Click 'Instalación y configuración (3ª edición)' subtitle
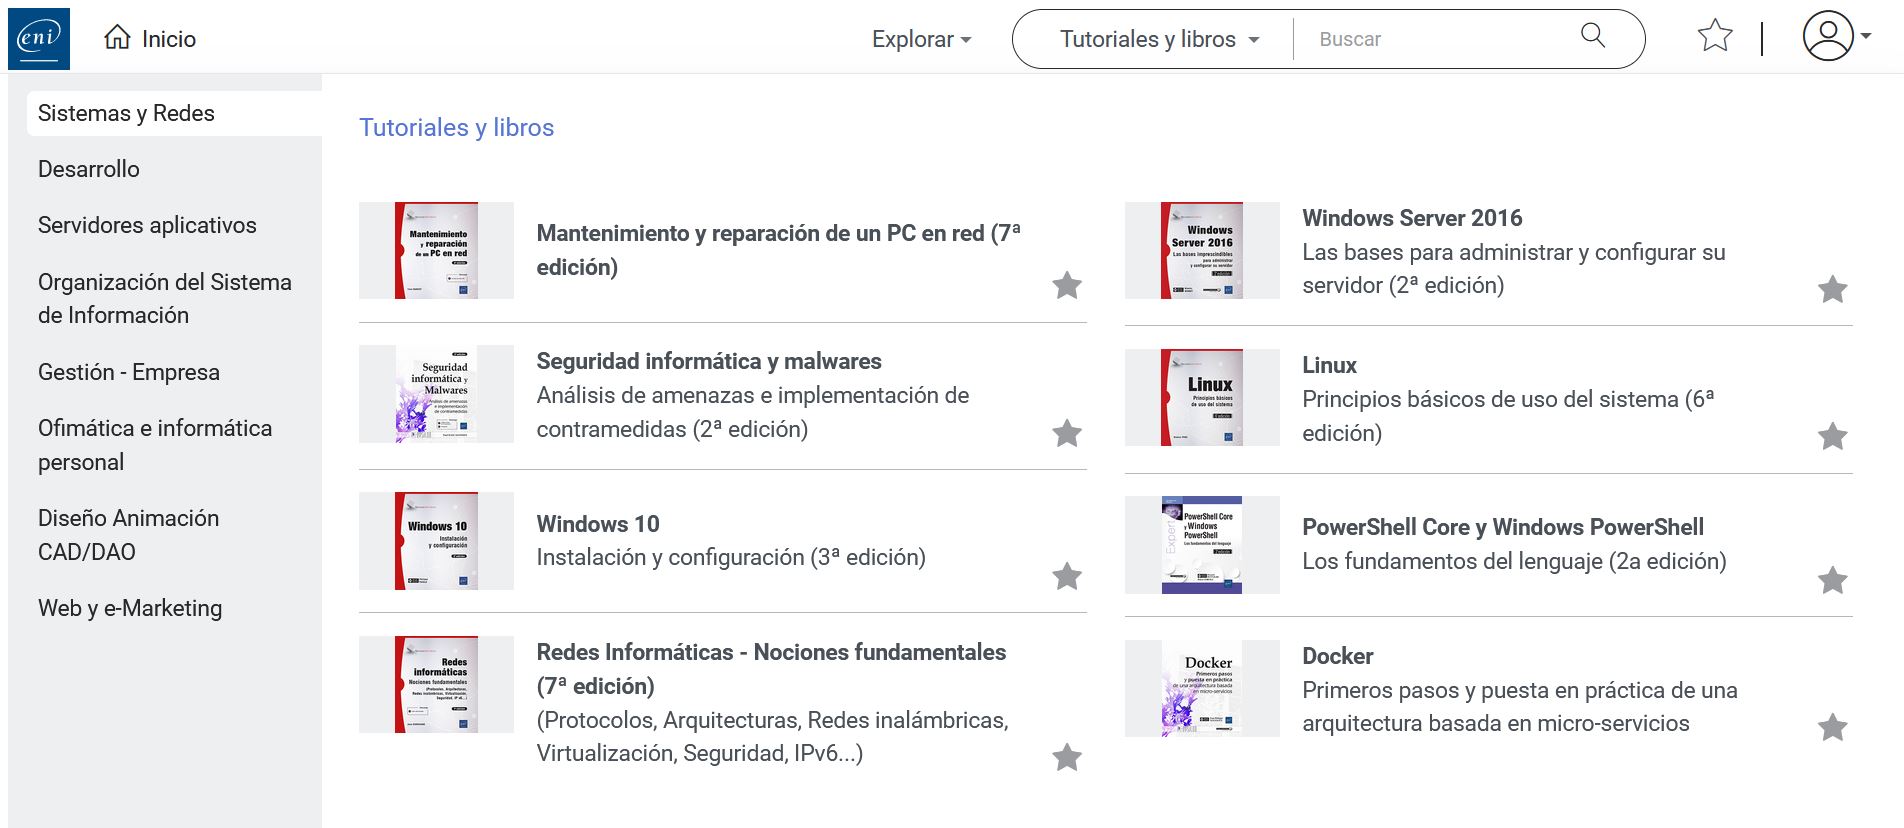Screen dimensions: 1904x828 731,557
